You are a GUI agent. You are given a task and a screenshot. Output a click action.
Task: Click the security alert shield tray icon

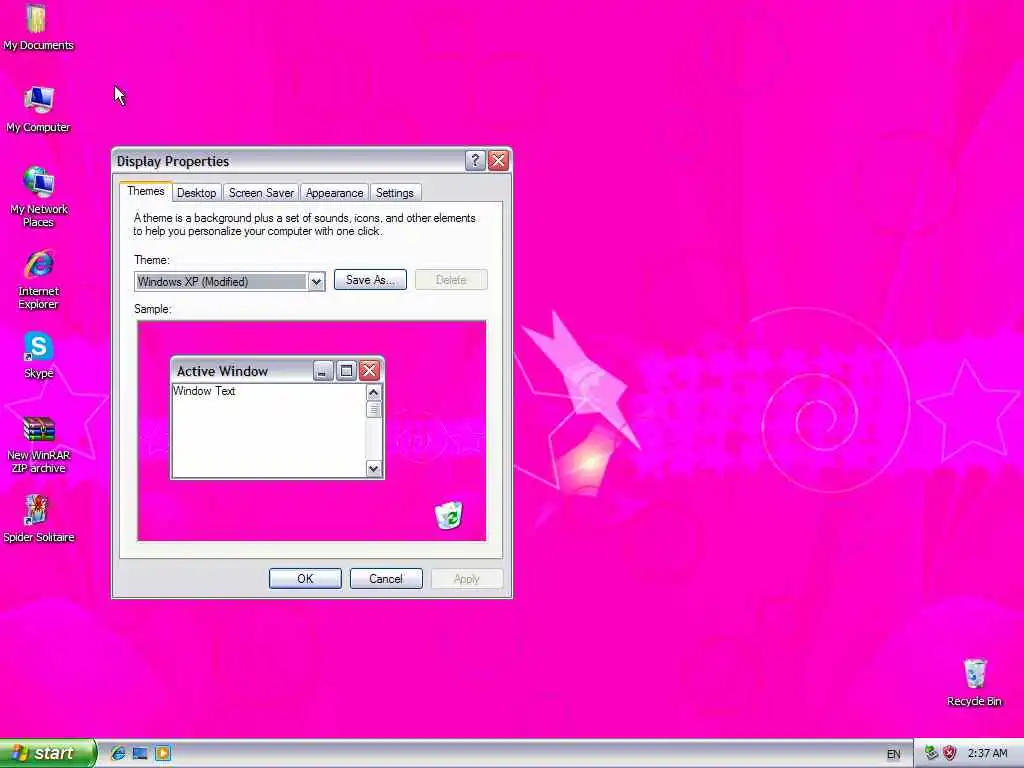950,753
